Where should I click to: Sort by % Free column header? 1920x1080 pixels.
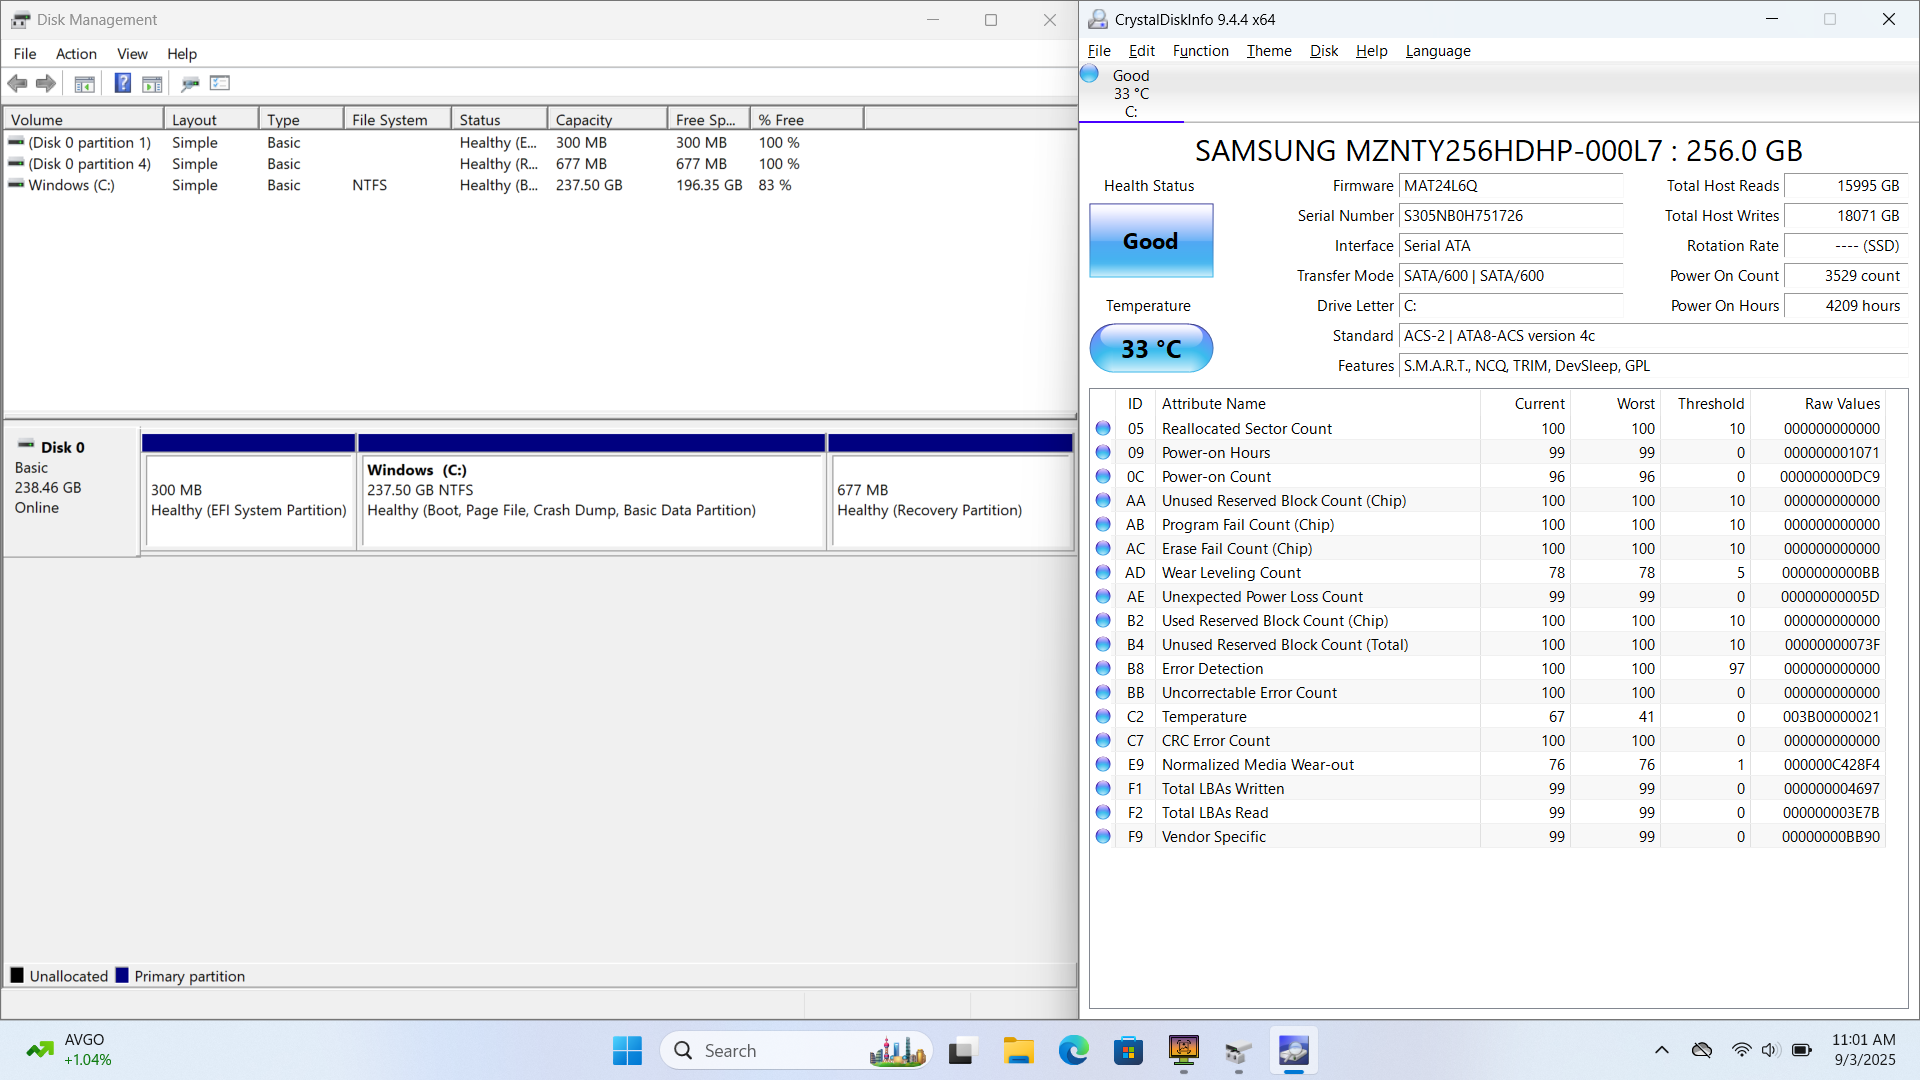pos(807,119)
